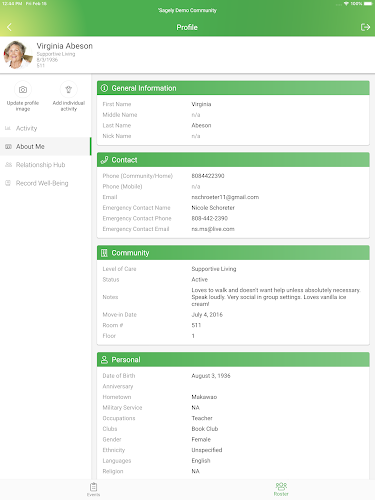Click the Activity chart icon
The height and width of the screenshot is (500, 375).
point(8,128)
